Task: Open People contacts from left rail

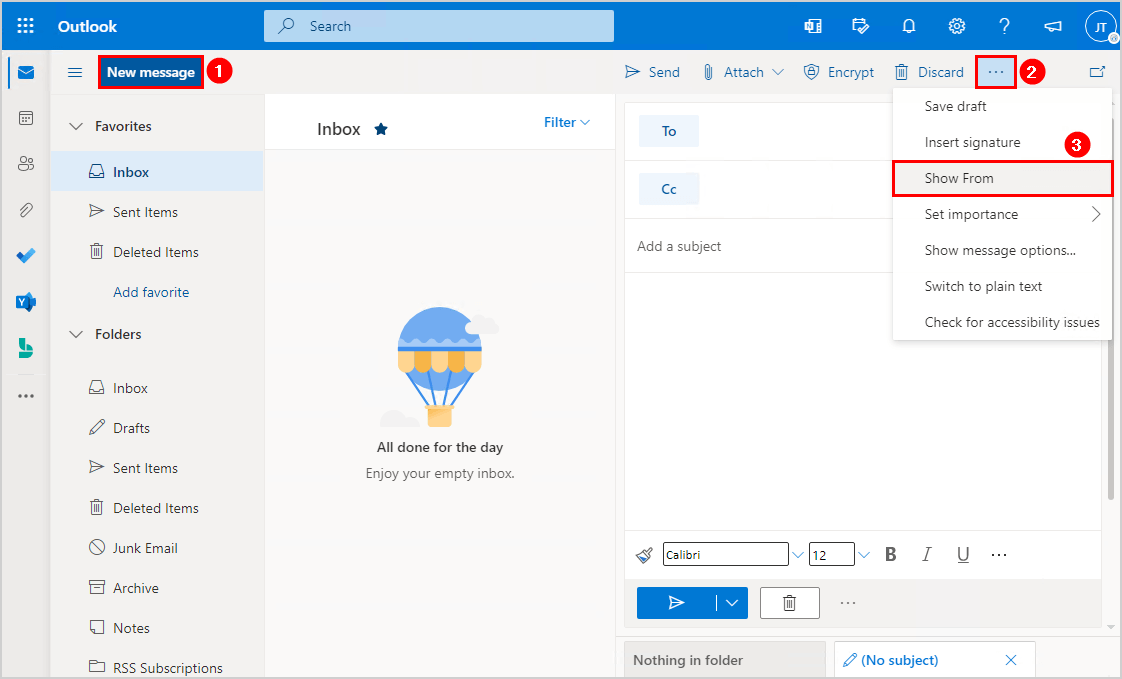Action: 26,164
